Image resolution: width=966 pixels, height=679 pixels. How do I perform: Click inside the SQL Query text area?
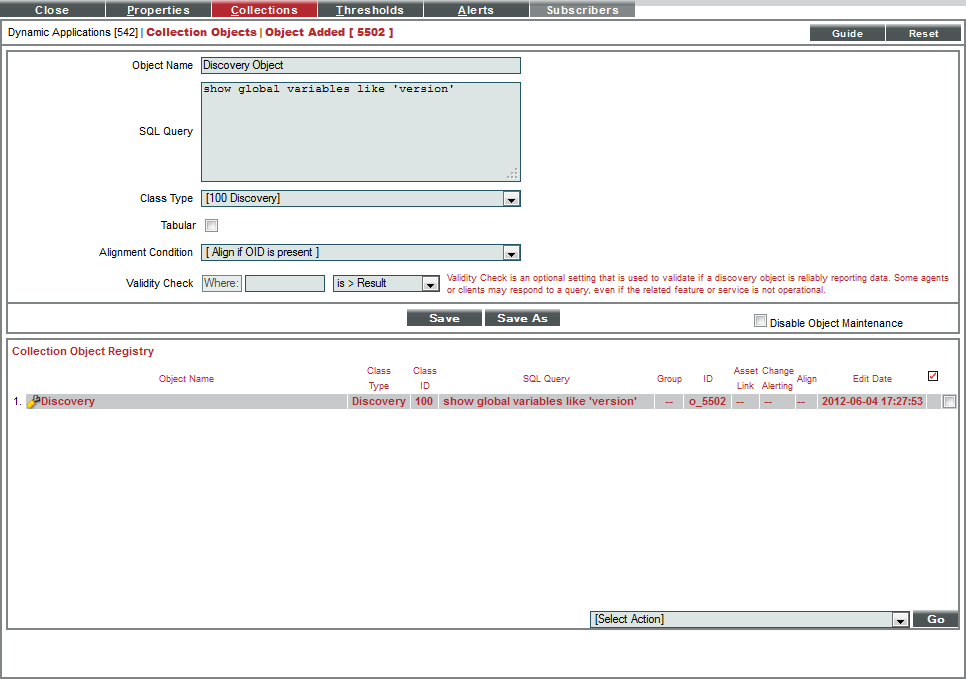click(x=360, y=130)
